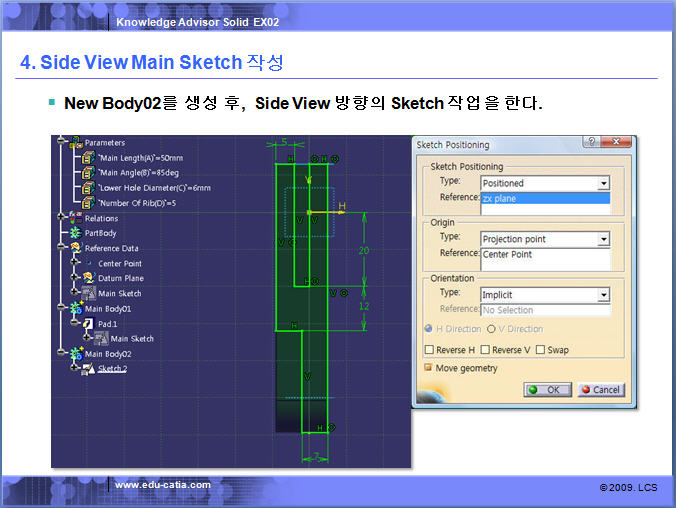Select the Sketch.2 icon in tree
The height and width of the screenshot is (508, 676).
point(88,369)
